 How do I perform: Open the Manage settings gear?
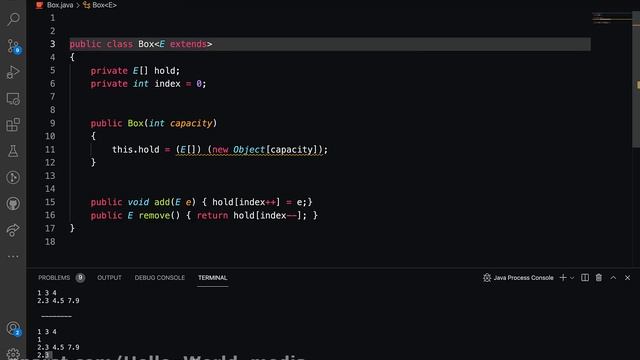coord(13,354)
